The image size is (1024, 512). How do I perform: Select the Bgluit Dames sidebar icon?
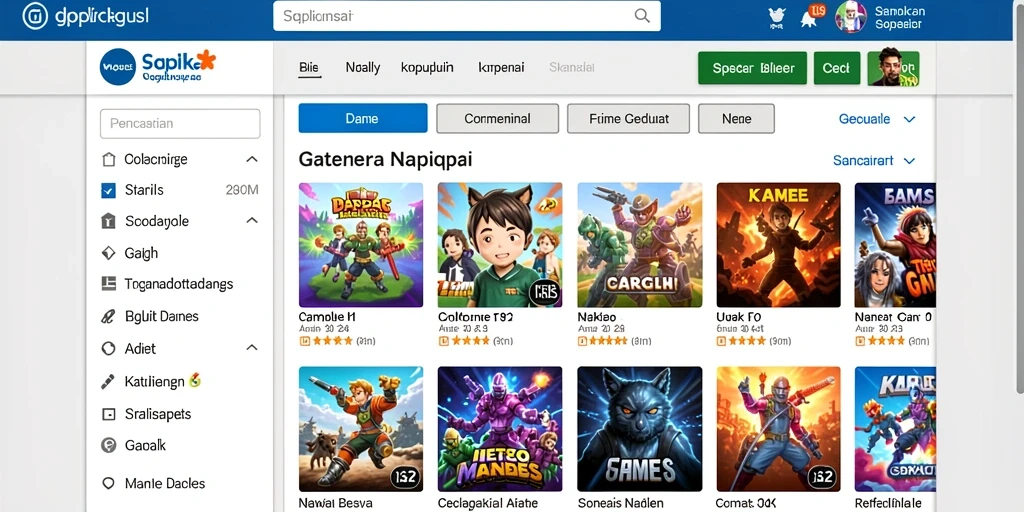(x=108, y=317)
